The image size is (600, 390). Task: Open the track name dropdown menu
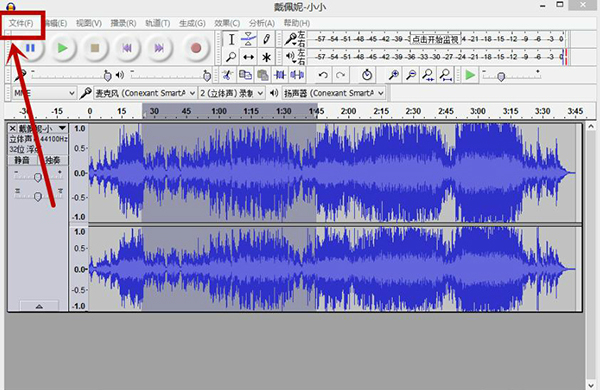coord(62,128)
